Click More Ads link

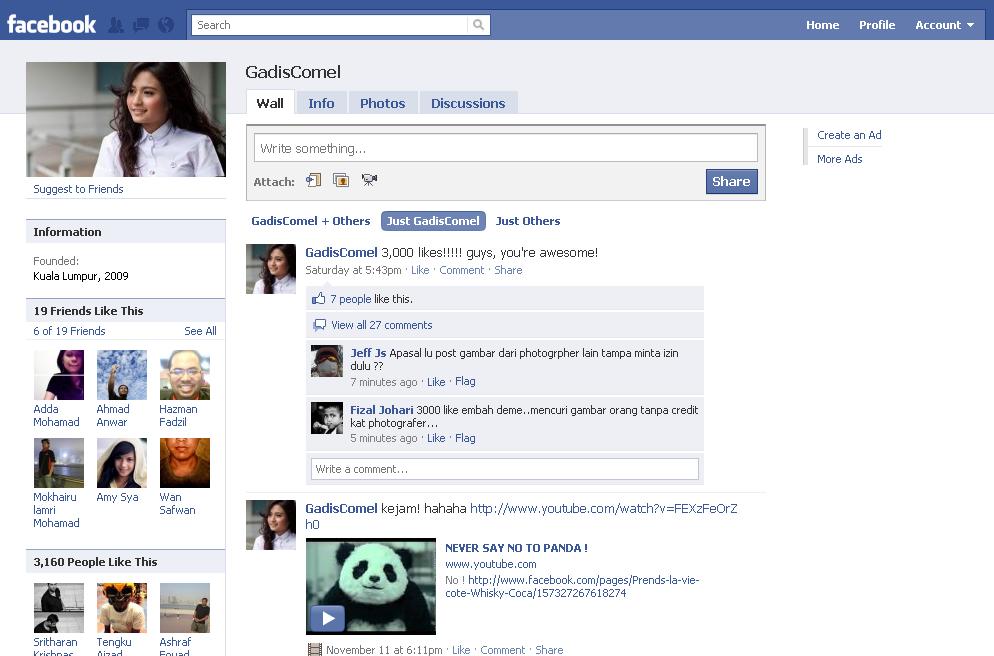tap(839, 159)
